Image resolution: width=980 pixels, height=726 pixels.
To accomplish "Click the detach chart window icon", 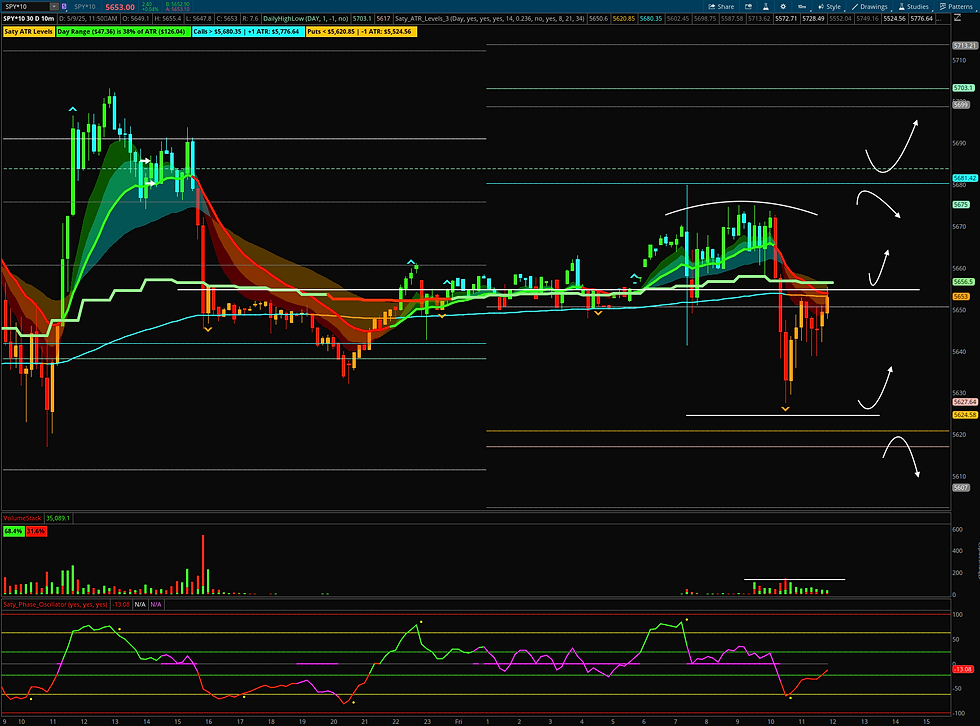I will point(748,6).
